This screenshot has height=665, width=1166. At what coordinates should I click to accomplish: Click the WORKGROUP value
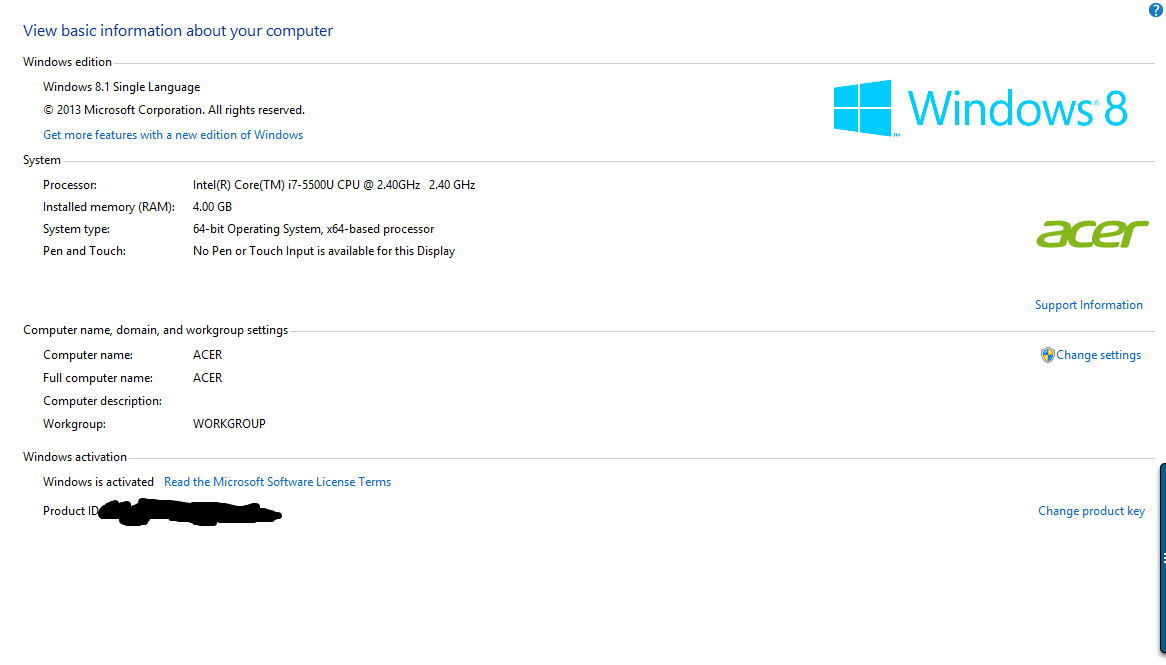tap(229, 424)
